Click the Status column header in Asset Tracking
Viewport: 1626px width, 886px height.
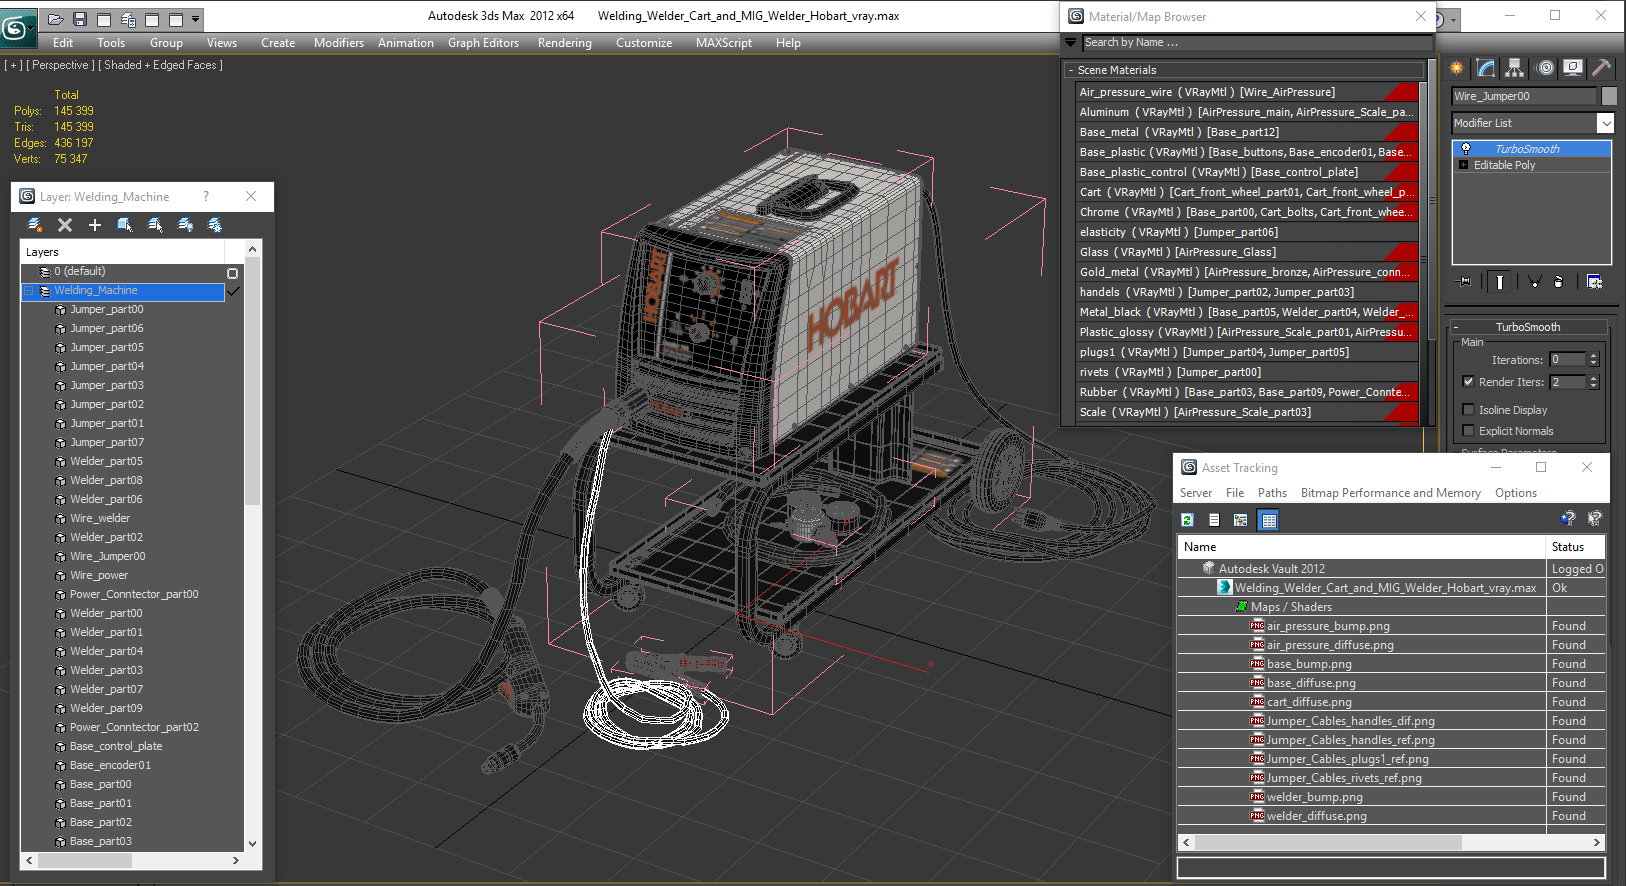pos(1575,547)
